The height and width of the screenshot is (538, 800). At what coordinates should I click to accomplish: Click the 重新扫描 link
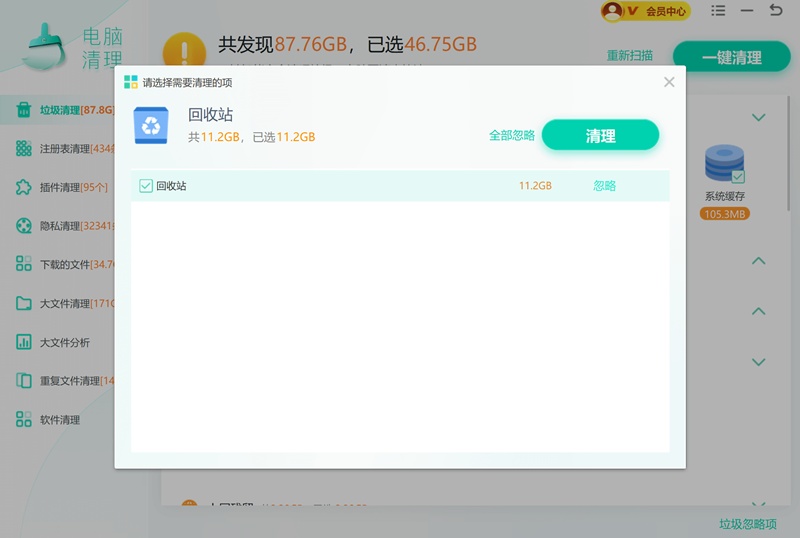(630, 55)
